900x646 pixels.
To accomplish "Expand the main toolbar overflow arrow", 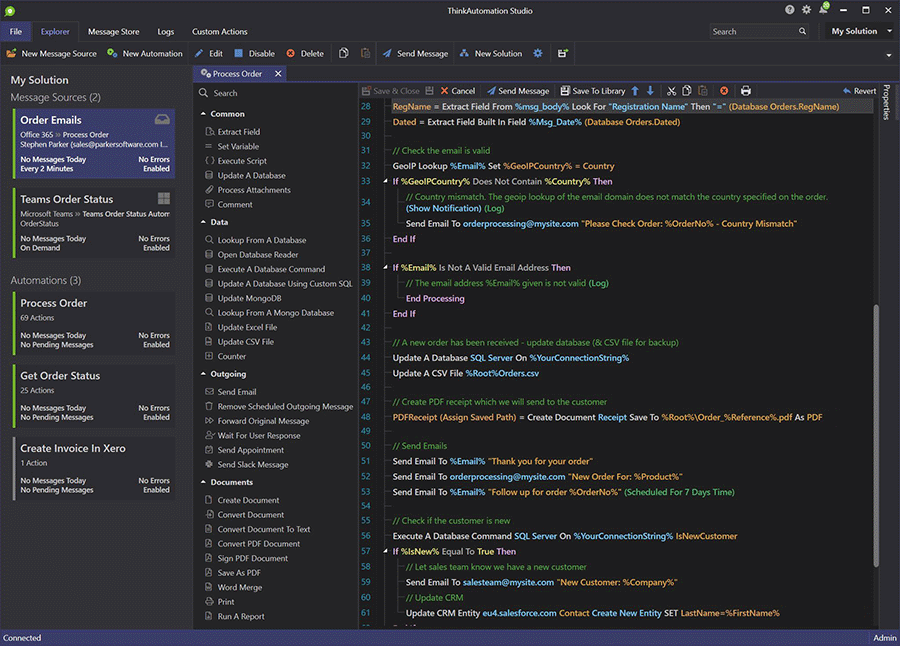I will coord(889,56).
